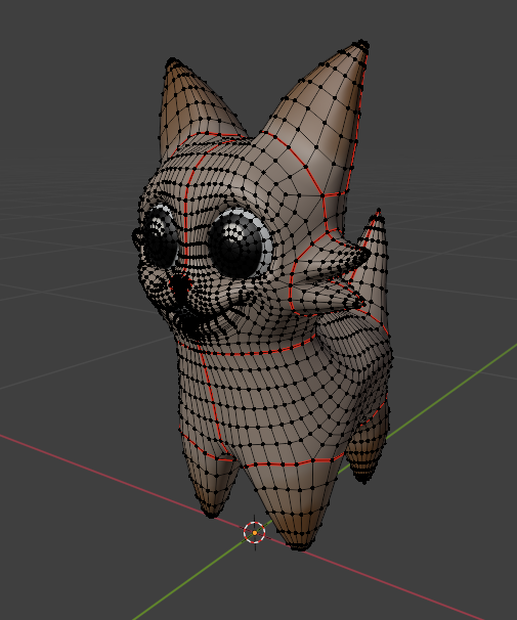Image resolution: width=517 pixels, height=620 pixels.
Task: Click the tip of the tall rear ear
Action: (x=362, y=44)
